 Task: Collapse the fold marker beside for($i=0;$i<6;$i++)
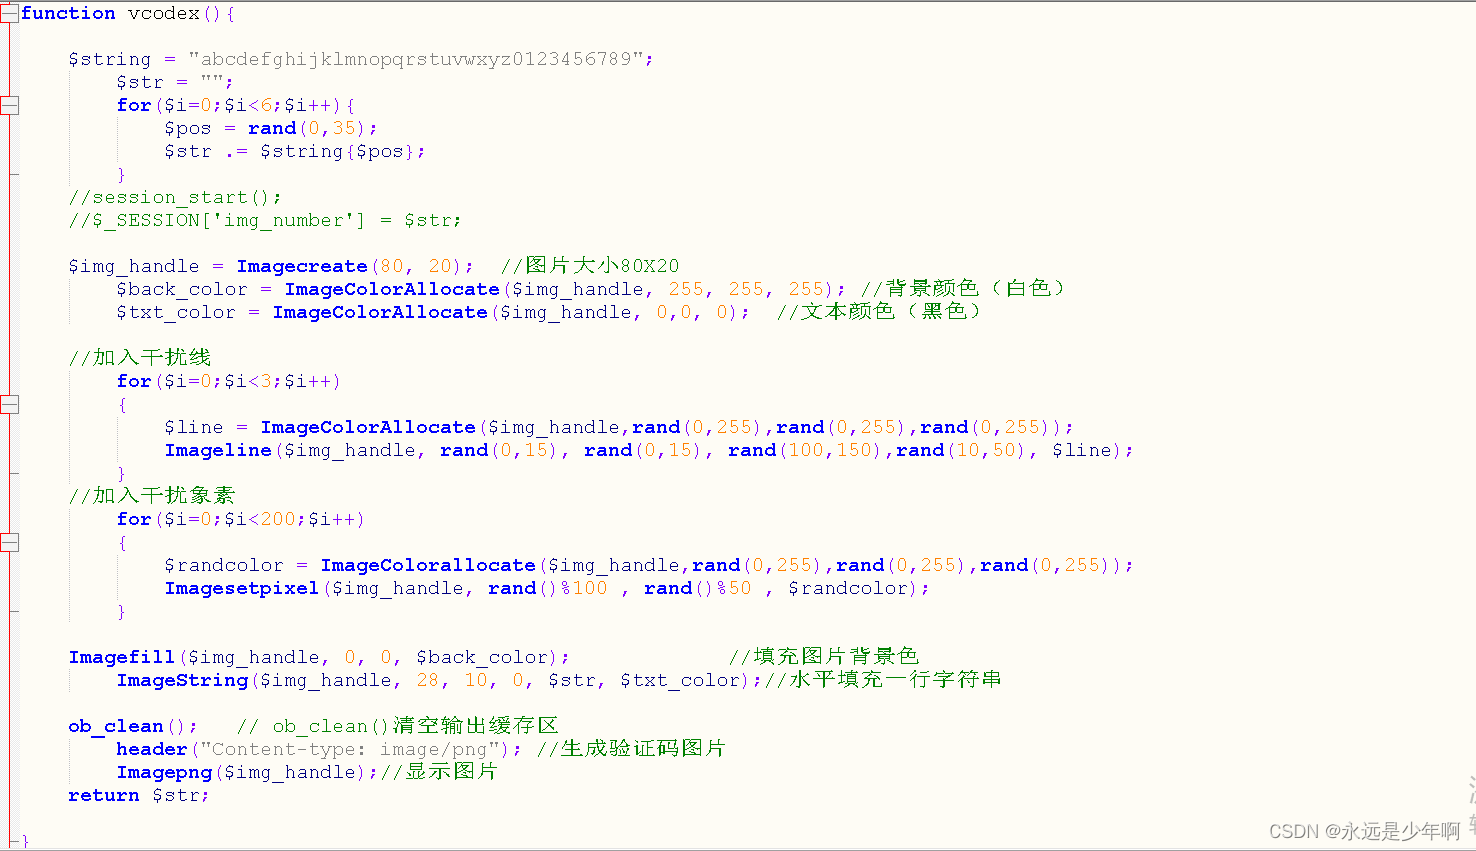point(9,105)
